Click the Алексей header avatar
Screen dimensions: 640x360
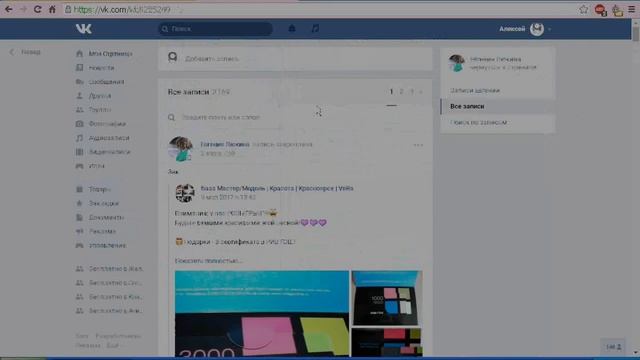(x=537, y=29)
